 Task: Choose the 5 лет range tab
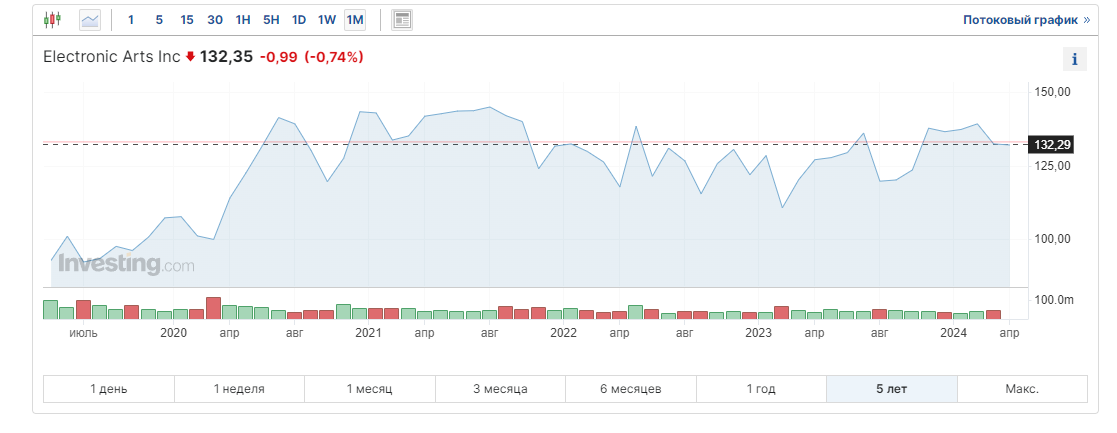(x=892, y=389)
